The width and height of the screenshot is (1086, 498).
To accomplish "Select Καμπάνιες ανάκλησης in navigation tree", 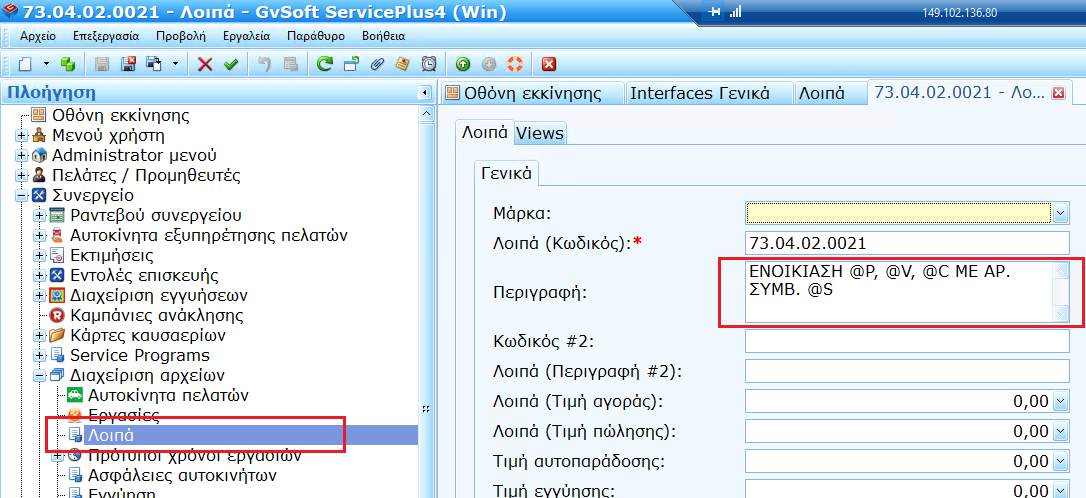I will (154, 316).
